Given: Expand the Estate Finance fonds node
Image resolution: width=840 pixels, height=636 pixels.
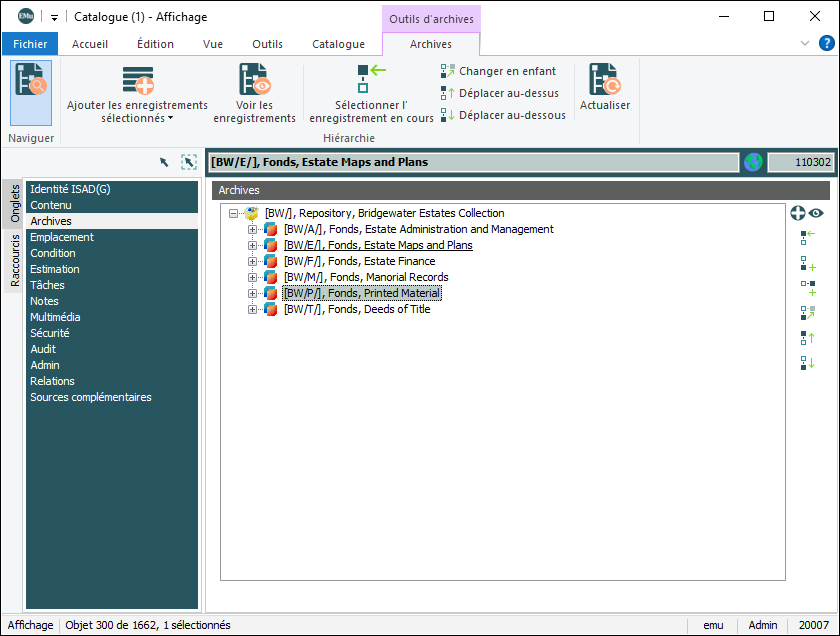Looking at the screenshot, I should coord(253,261).
